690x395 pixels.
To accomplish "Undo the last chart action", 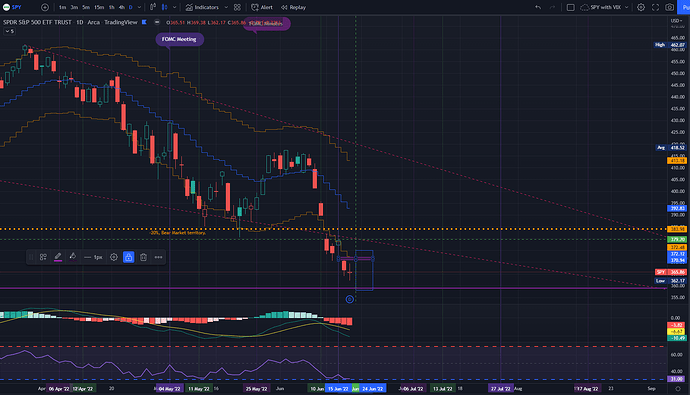I will click(x=538, y=7).
